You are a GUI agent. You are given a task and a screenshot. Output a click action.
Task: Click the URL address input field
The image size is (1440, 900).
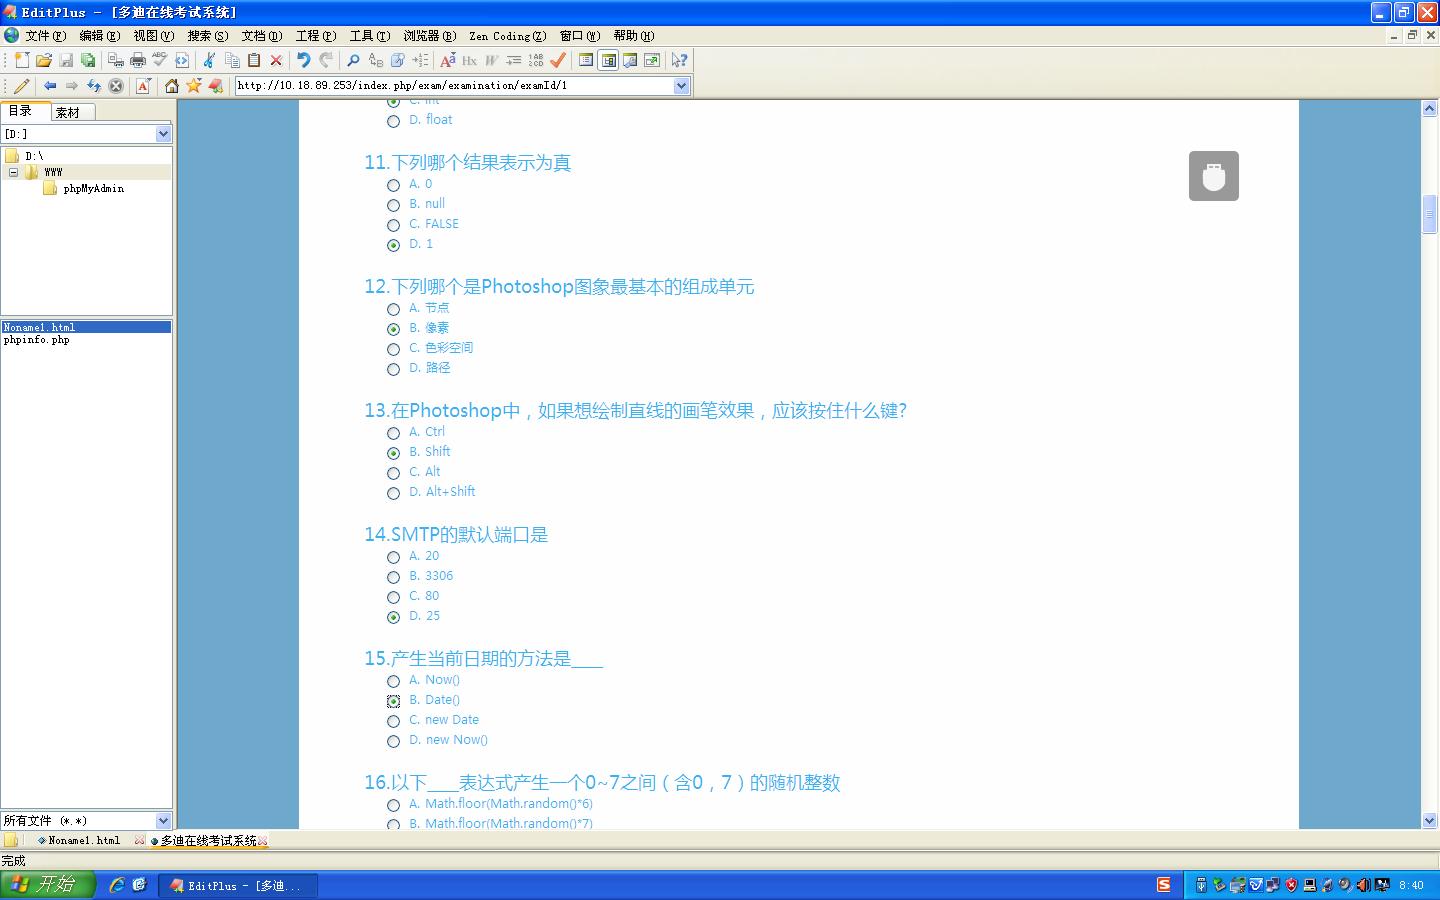tap(454, 86)
